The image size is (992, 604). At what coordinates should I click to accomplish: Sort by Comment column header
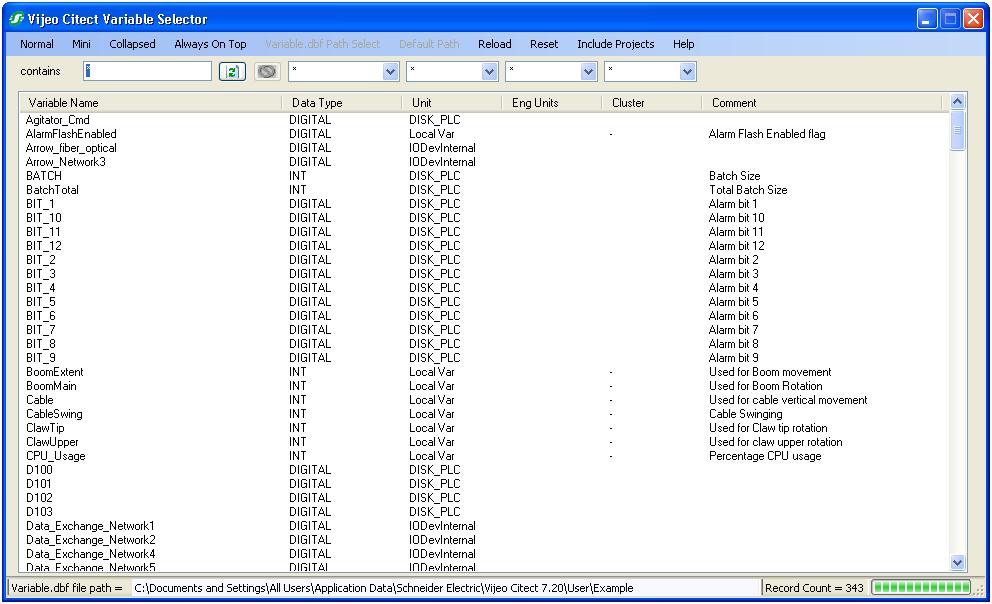coord(822,102)
